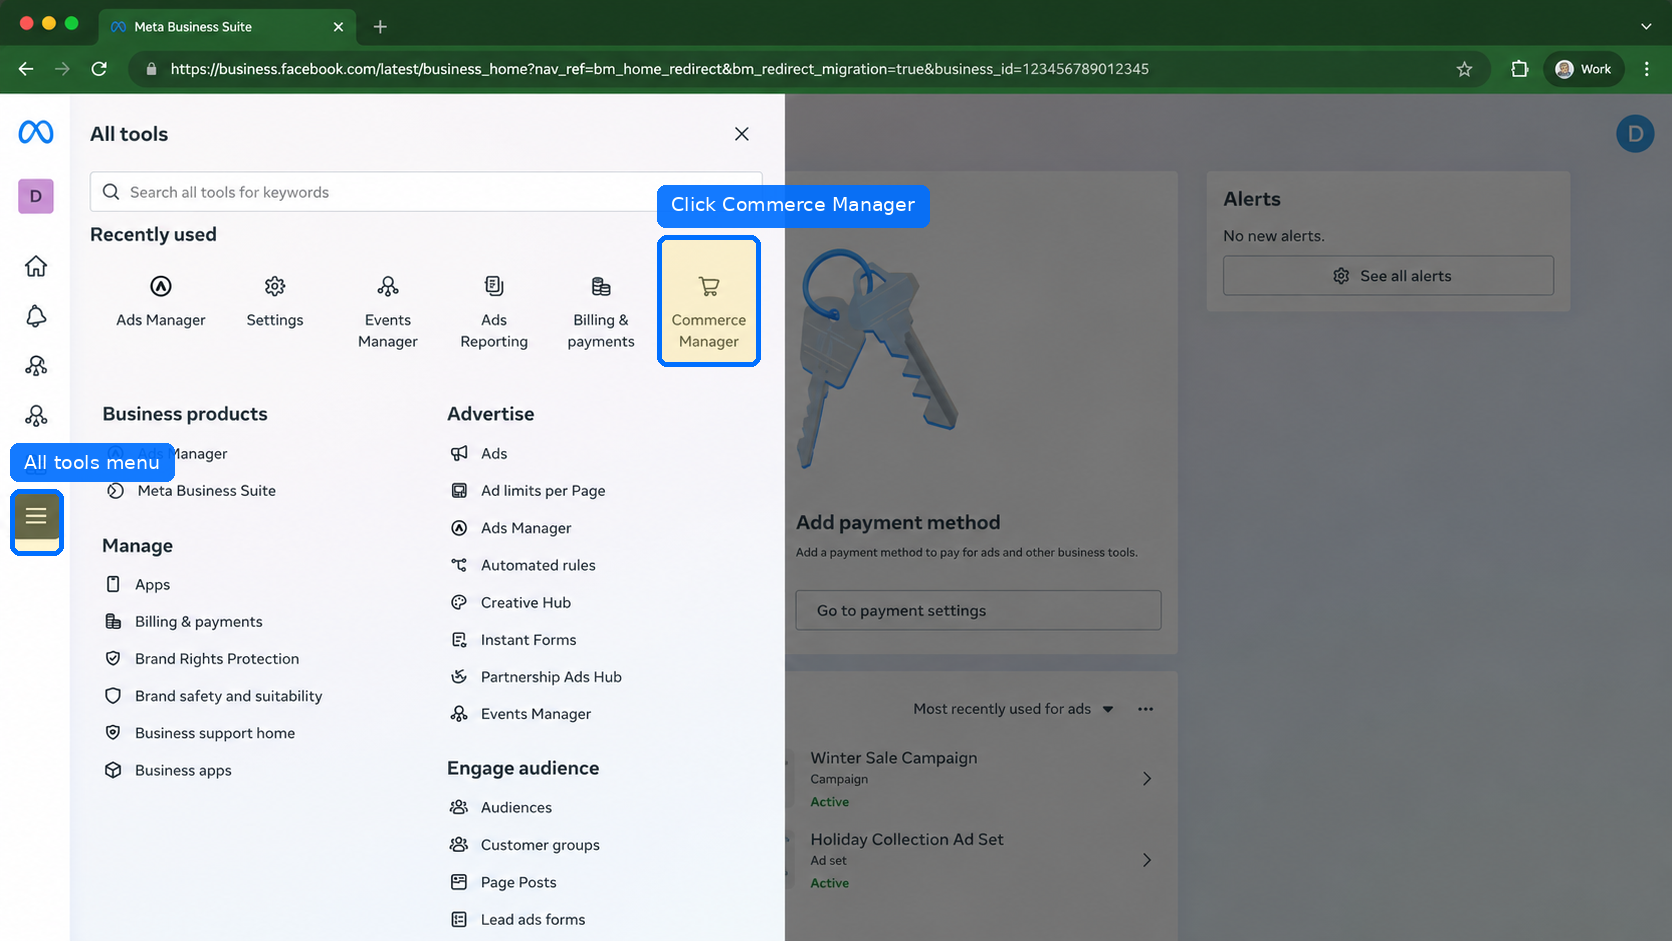Click the Page Posts icon
This screenshot has height=941, width=1672.
pos(459,882)
